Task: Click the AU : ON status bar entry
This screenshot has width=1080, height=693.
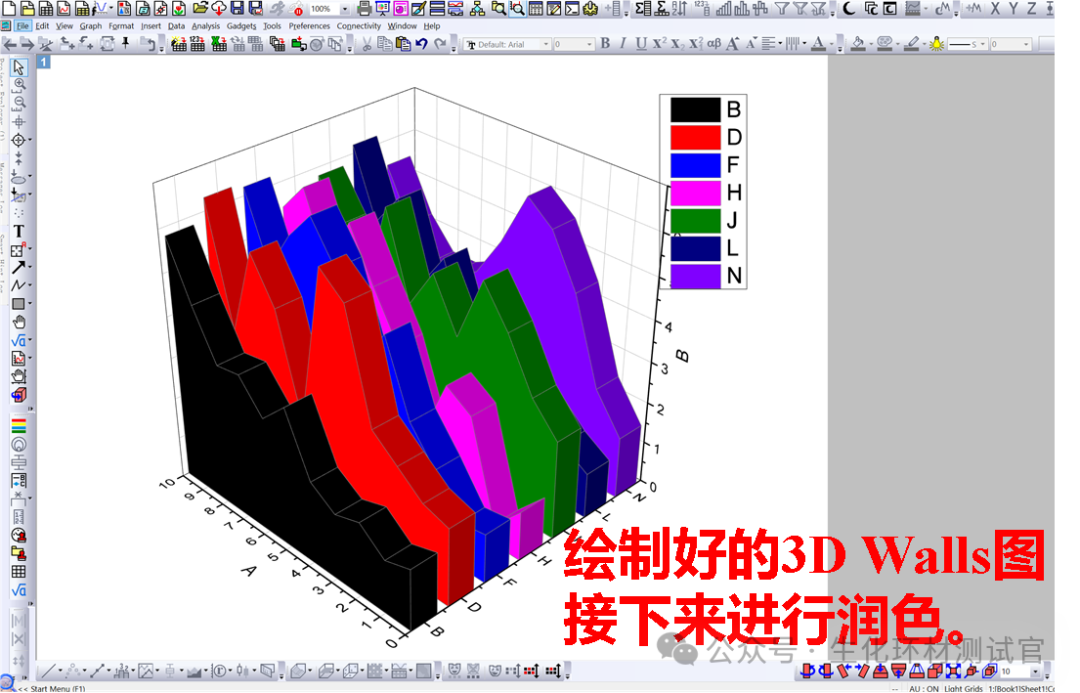Action: (x=924, y=688)
